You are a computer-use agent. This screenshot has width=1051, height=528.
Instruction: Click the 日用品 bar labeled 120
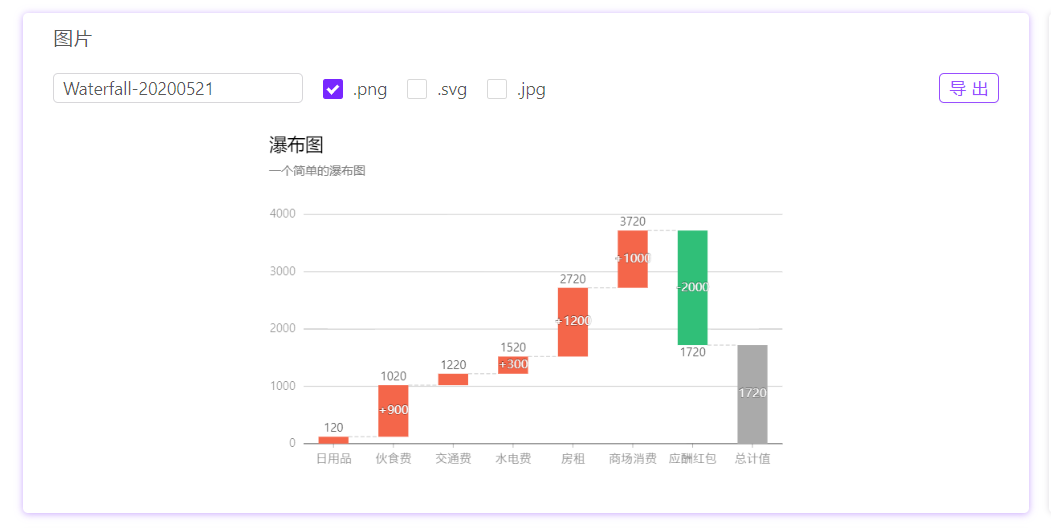333,440
